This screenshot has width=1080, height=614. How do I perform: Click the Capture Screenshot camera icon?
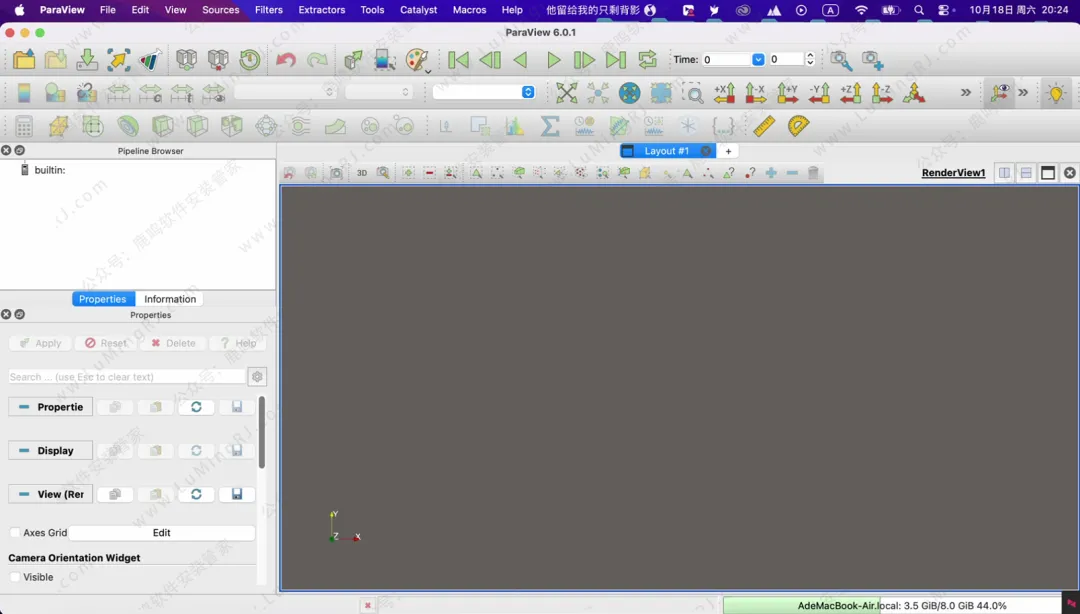click(336, 173)
